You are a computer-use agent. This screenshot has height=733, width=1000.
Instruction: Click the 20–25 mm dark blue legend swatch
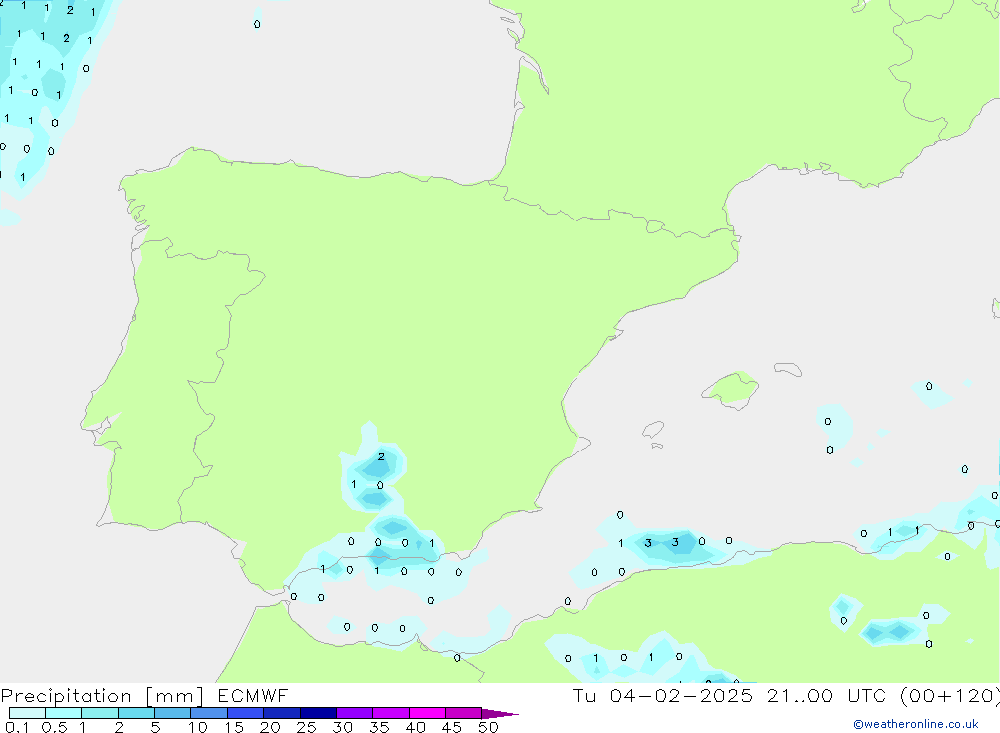[281, 713]
